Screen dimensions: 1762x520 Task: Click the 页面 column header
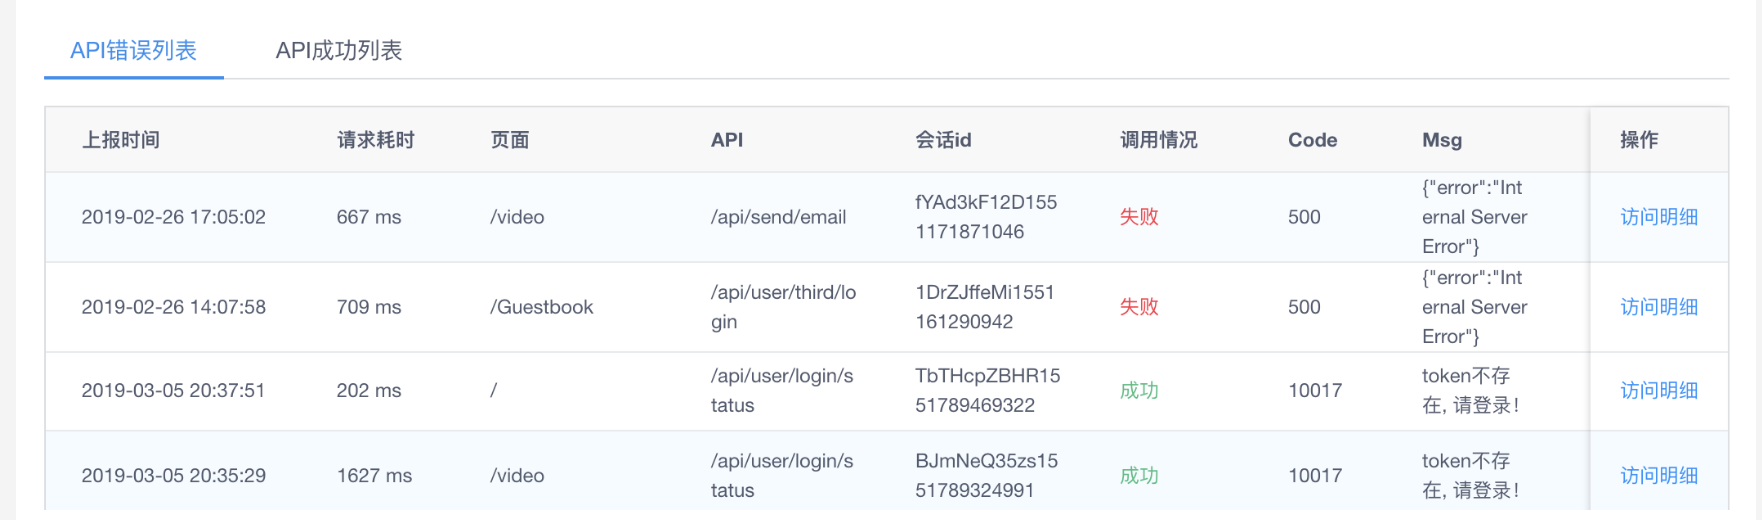click(509, 140)
